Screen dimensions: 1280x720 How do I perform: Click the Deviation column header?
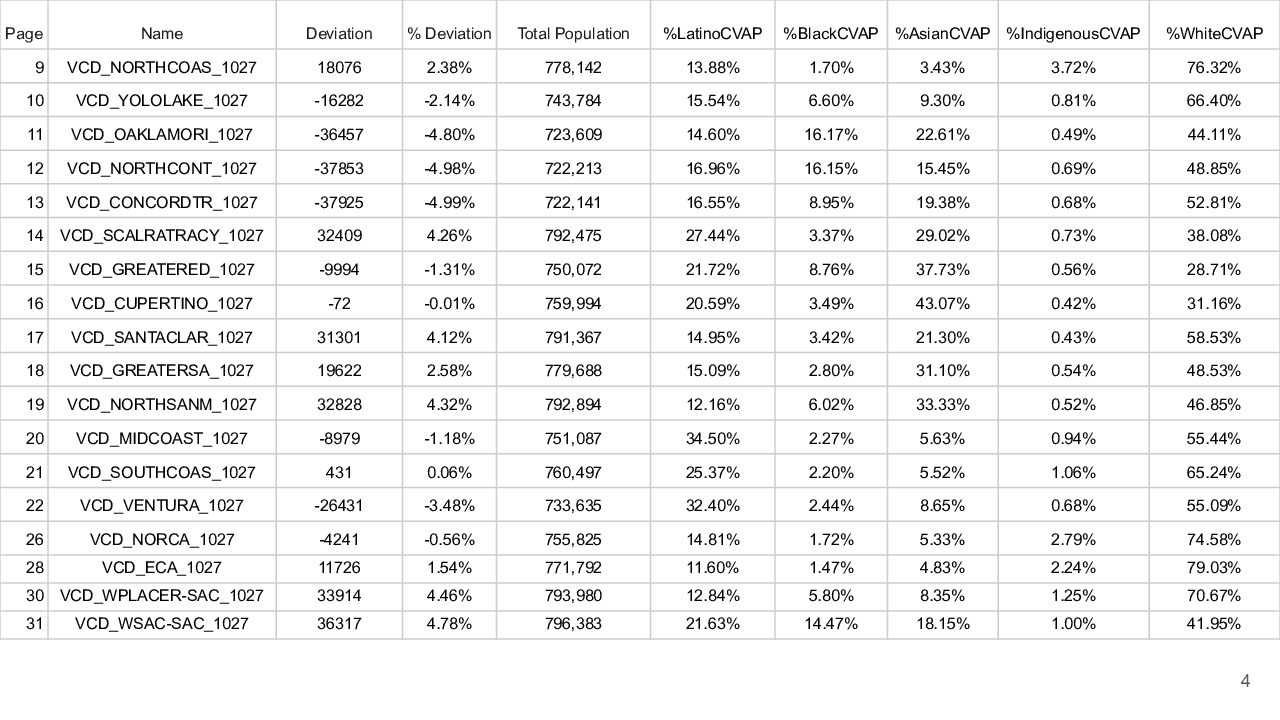[x=339, y=34]
